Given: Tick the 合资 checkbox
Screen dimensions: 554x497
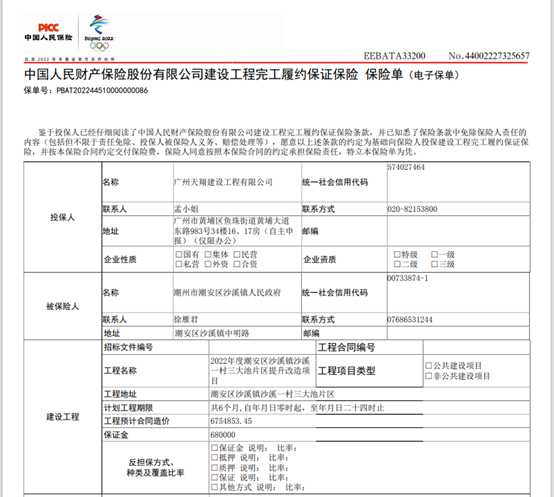Looking at the screenshot, I should click(237, 264).
